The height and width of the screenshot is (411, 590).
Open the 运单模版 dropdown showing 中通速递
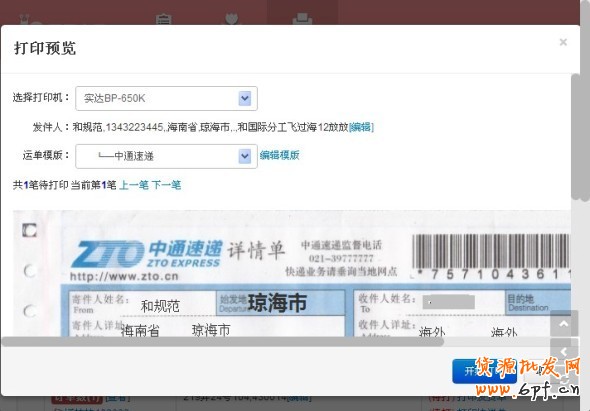click(x=166, y=156)
